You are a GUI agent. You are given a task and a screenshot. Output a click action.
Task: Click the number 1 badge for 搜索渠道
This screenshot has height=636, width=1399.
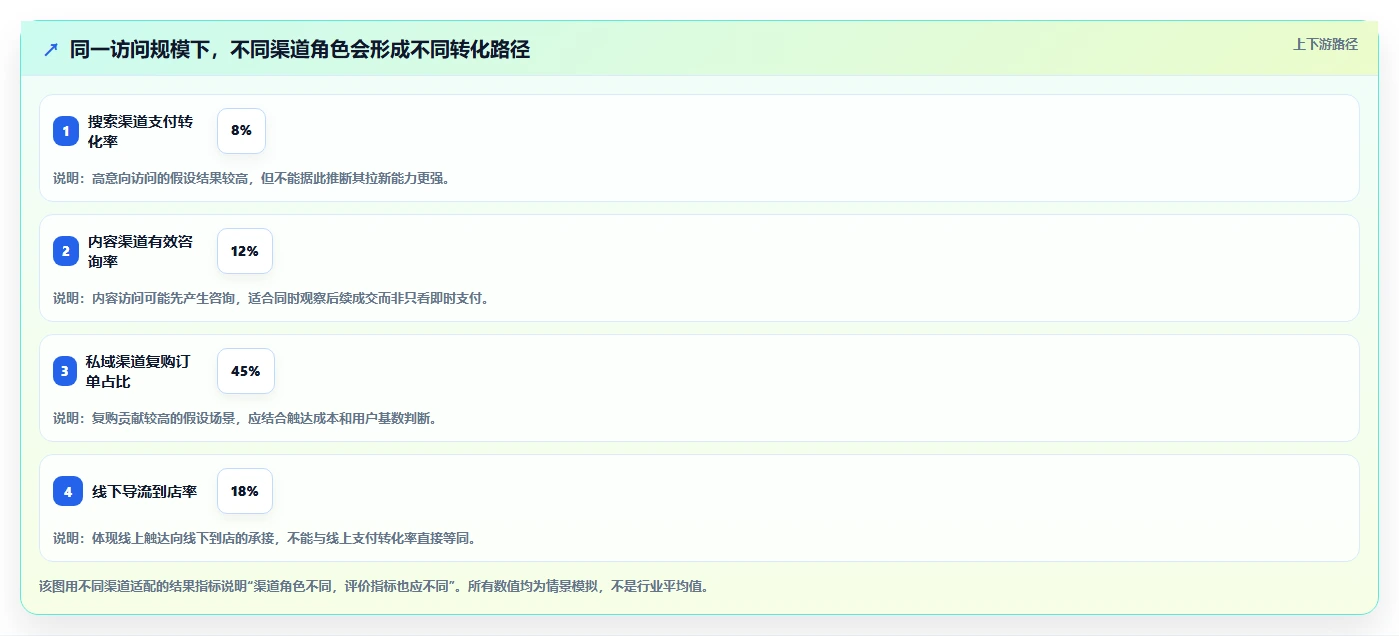click(66, 131)
